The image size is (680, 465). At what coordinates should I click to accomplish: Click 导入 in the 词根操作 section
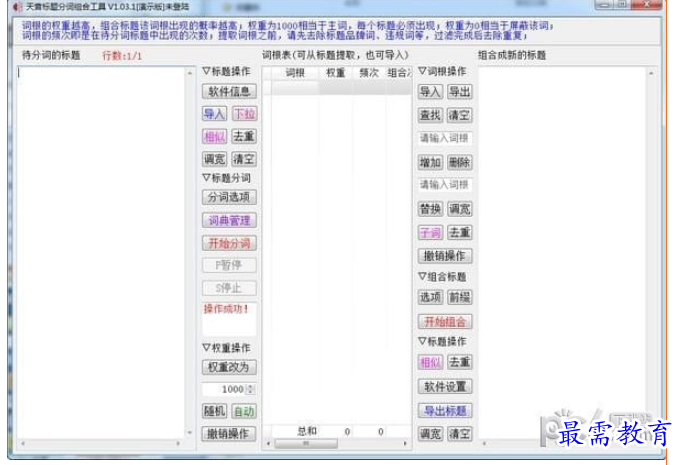(x=430, y=92)
